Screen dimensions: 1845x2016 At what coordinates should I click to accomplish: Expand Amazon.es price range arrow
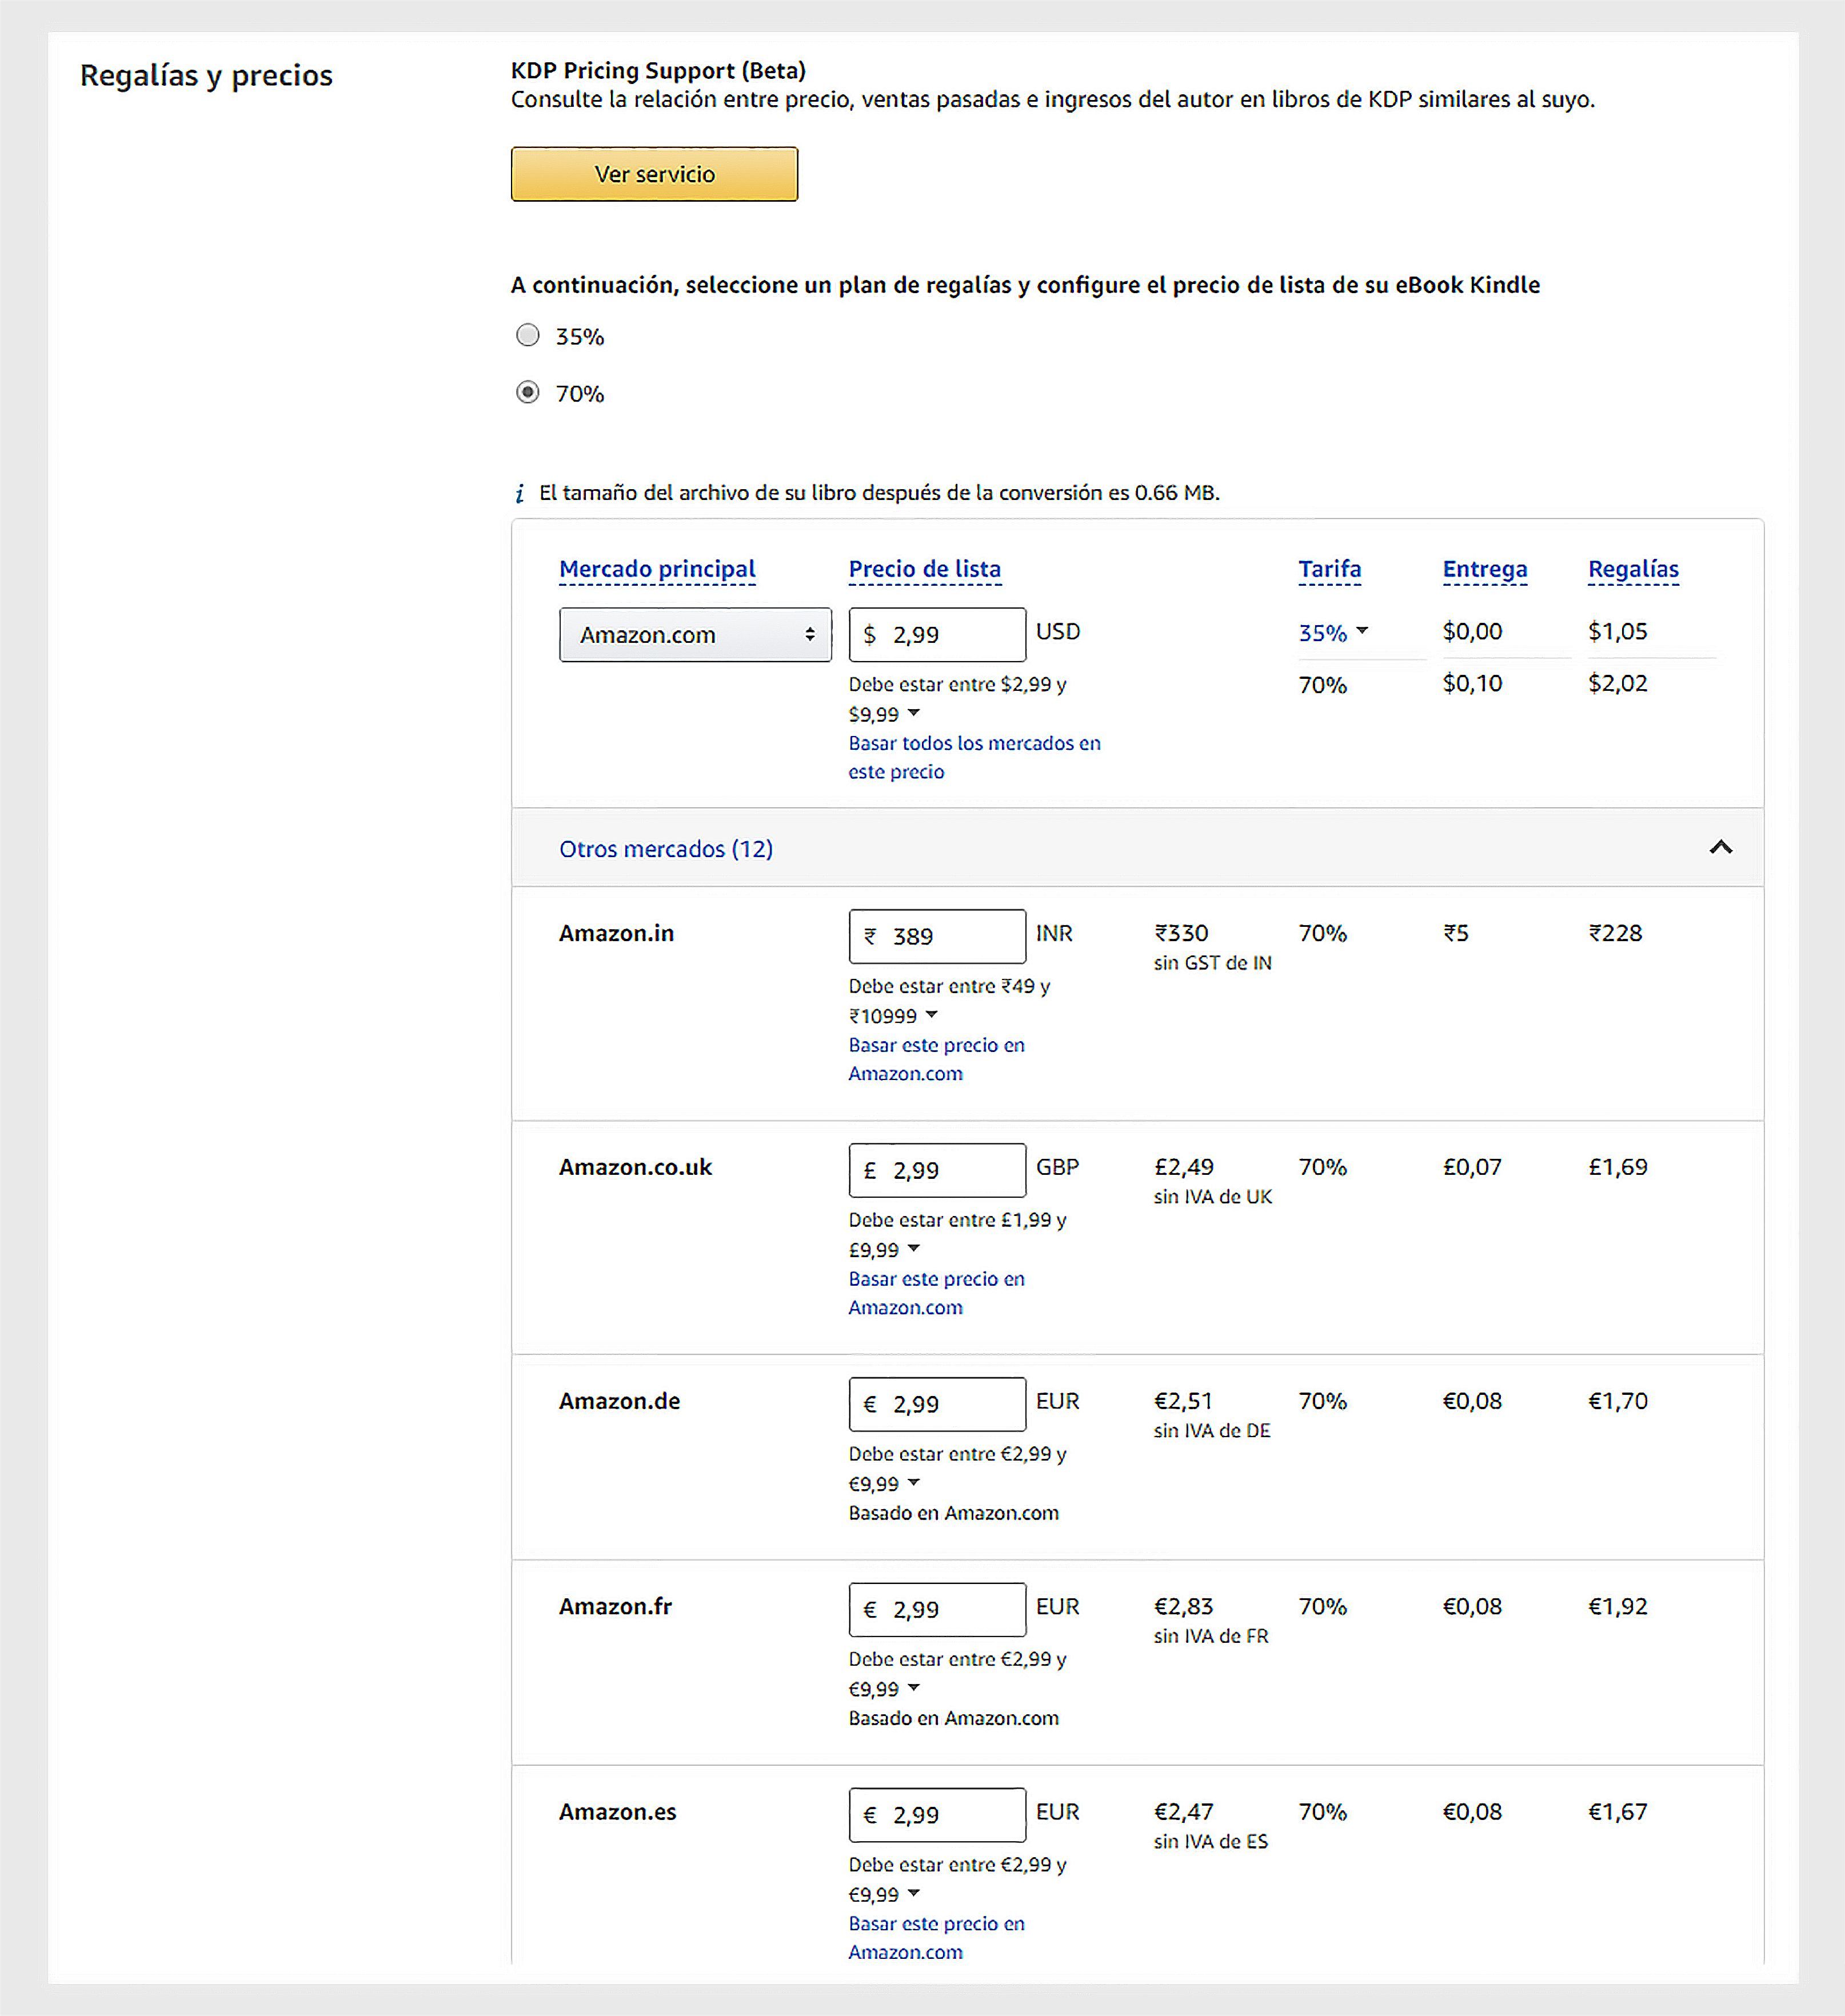coord(913,1894)
